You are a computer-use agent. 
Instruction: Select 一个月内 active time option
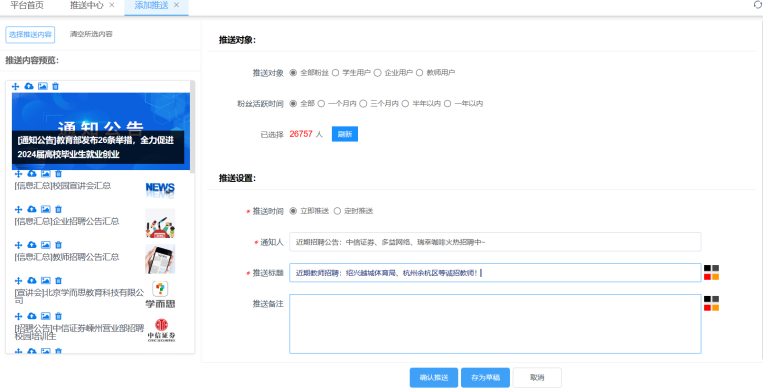321,104
